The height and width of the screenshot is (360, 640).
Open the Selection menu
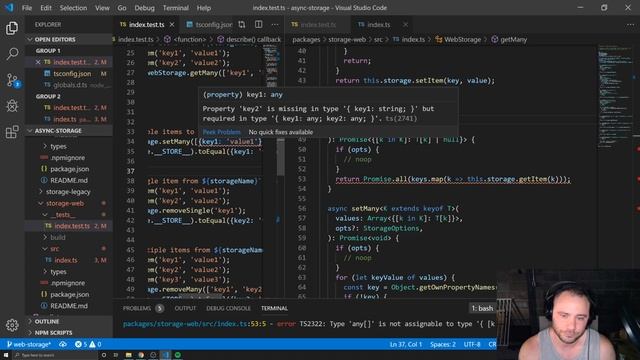click(x=73, y=8)
